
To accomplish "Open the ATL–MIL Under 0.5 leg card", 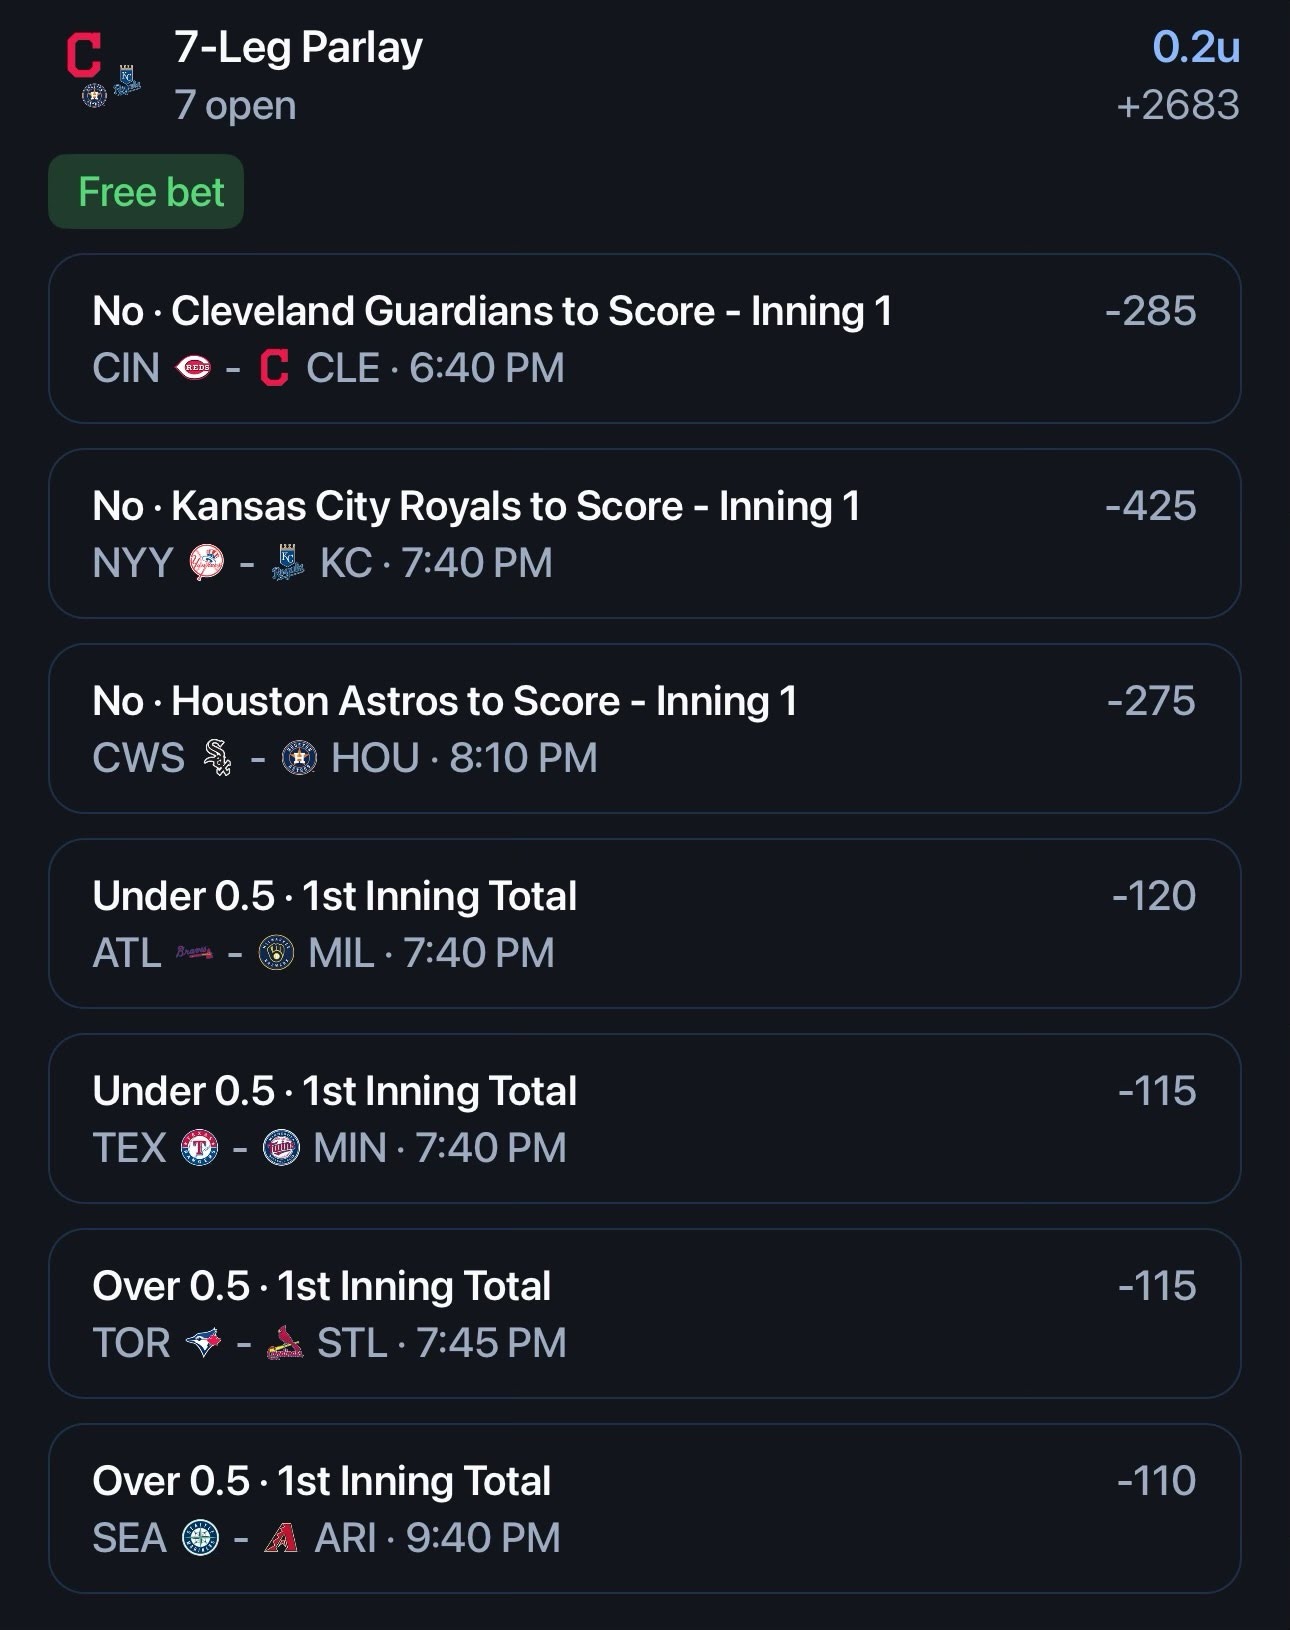I will tap(645, 923).
